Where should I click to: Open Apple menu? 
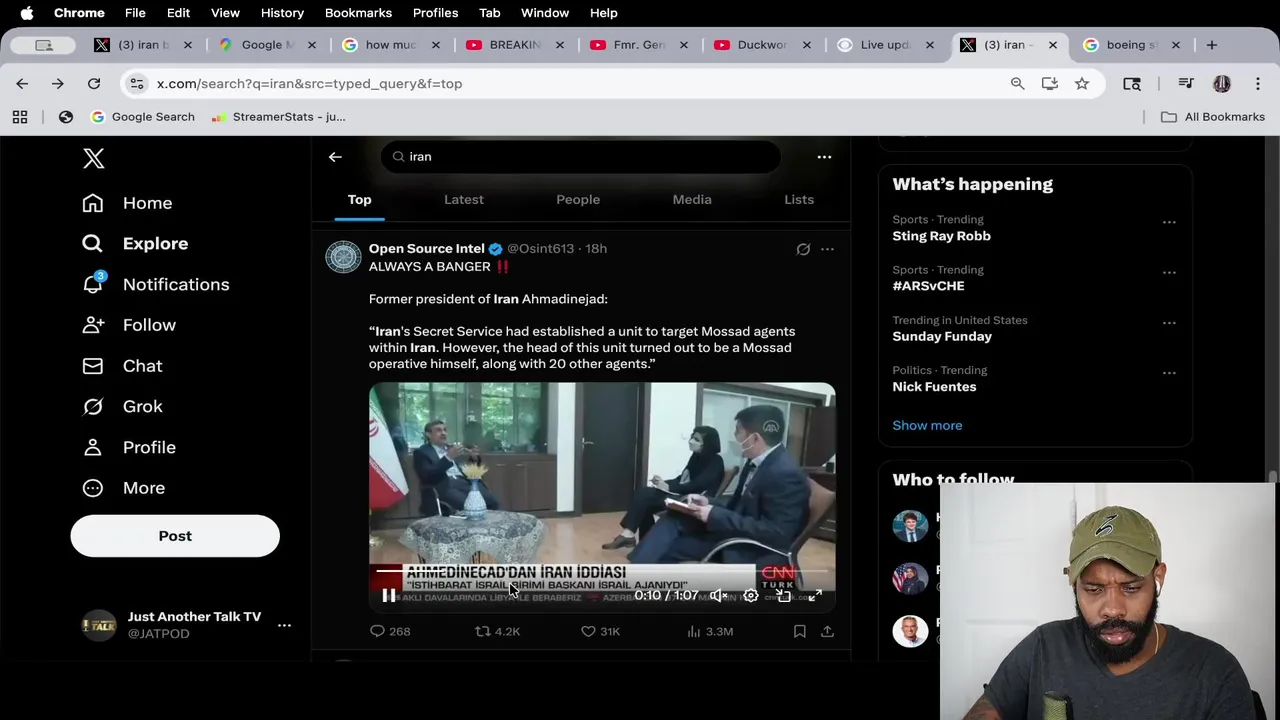(27, 13)
